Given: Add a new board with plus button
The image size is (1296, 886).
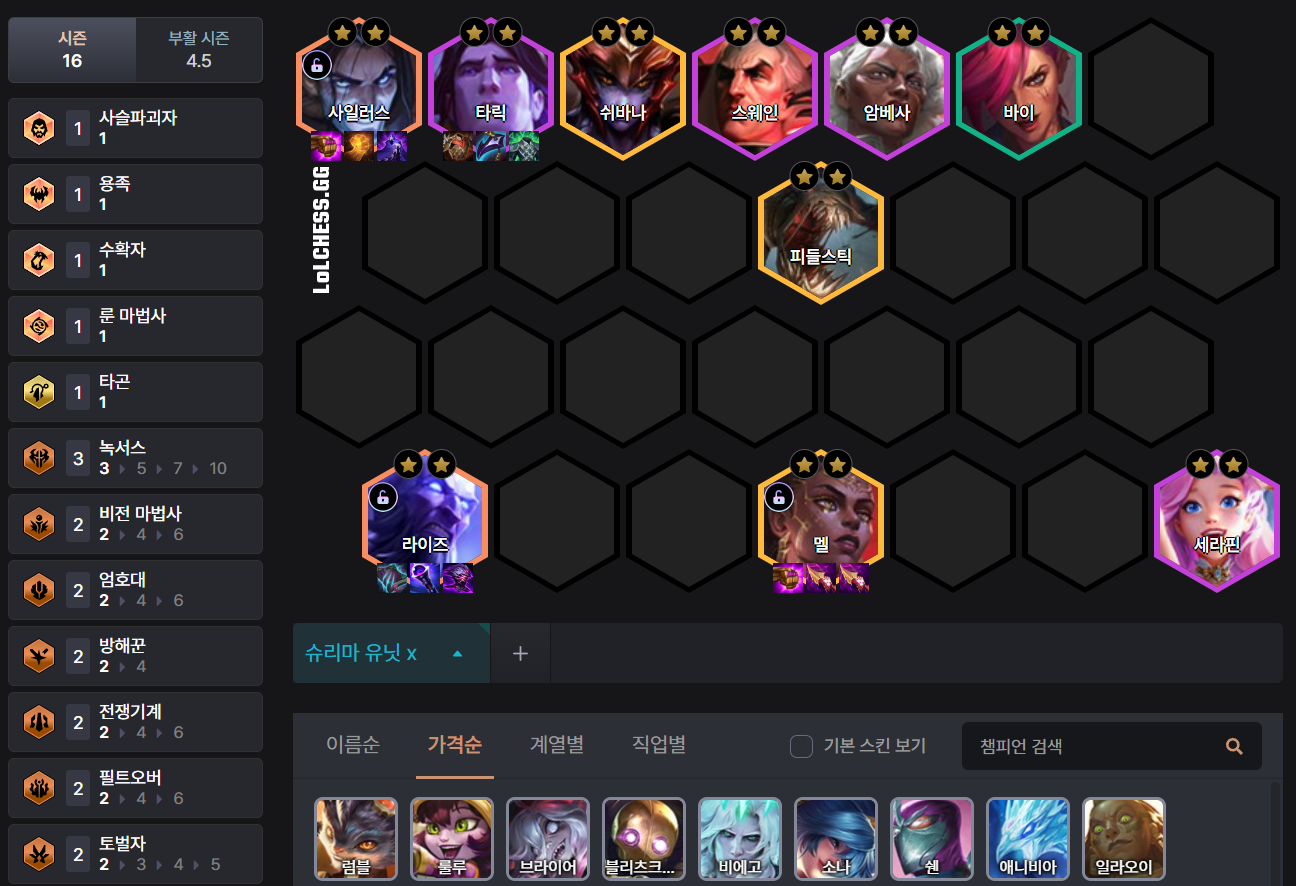Looking at the screenshot, I should (520, 654).
